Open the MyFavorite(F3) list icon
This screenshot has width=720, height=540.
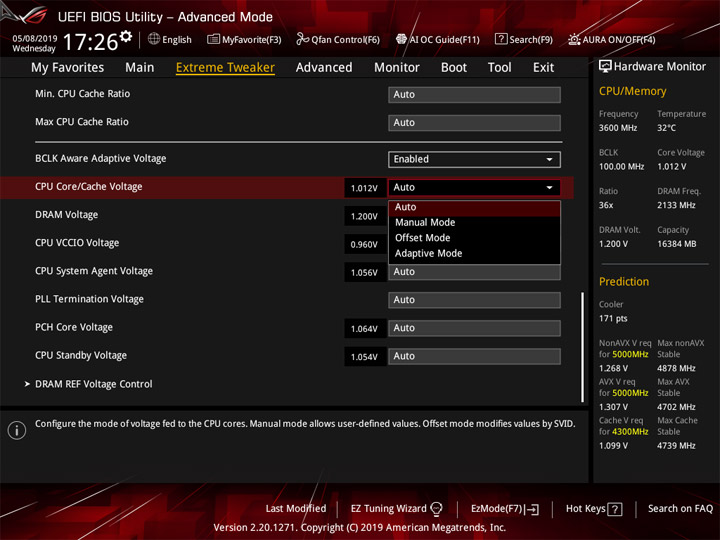213,39
